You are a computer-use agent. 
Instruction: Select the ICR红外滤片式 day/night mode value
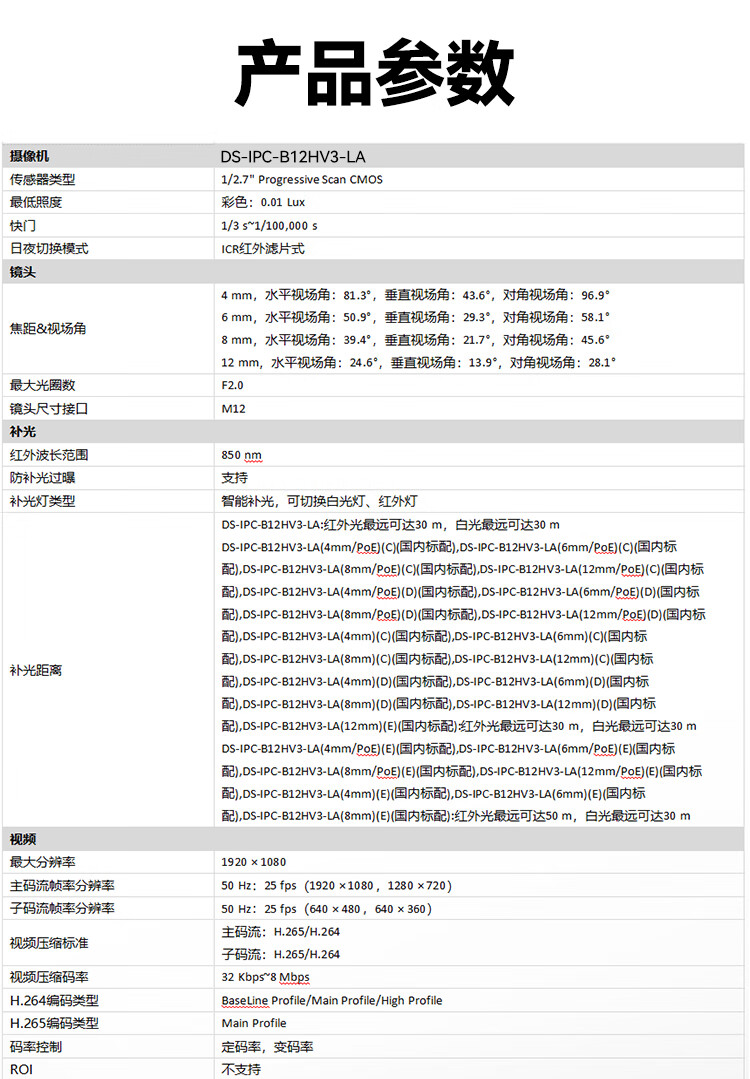click(263, 249)
